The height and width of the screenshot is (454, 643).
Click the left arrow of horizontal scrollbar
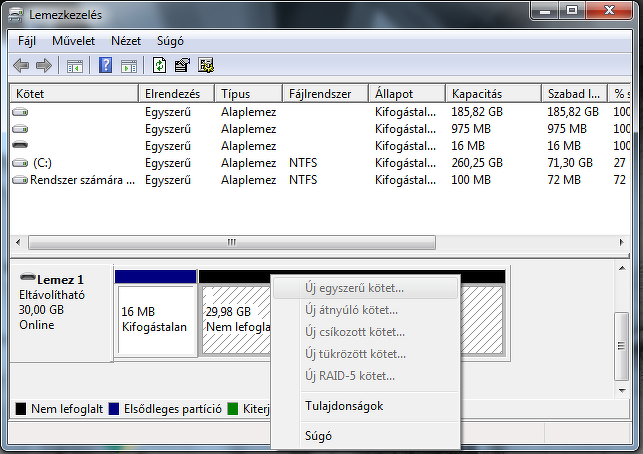(18, 242)
